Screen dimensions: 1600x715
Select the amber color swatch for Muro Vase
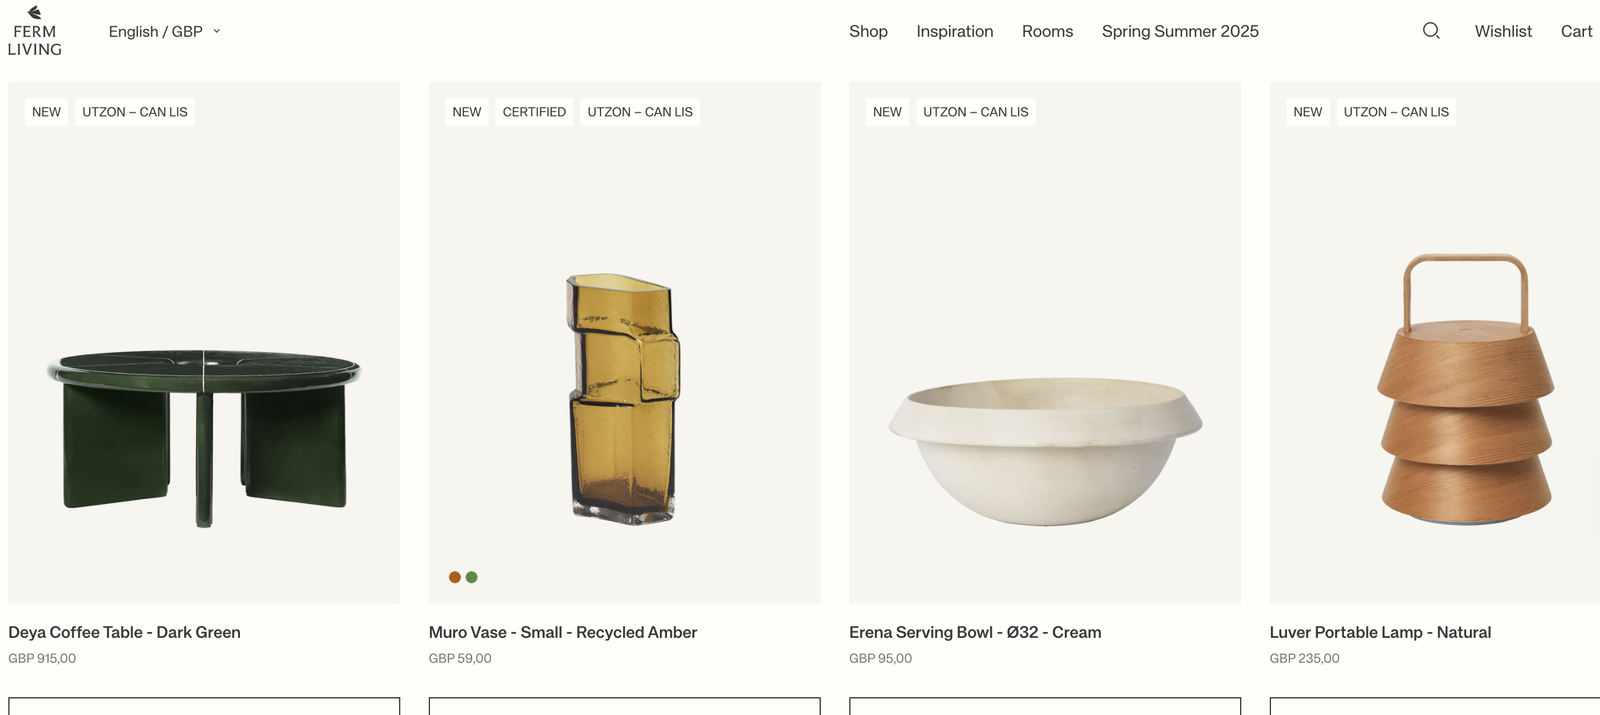455,577
